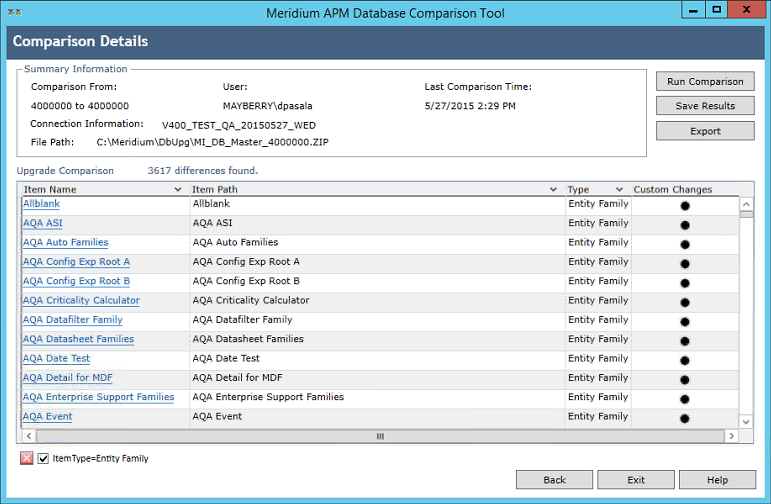Click the vertical scrollbar thumb
This screenshot has height=504, width=771.
(x=746, y=214)
